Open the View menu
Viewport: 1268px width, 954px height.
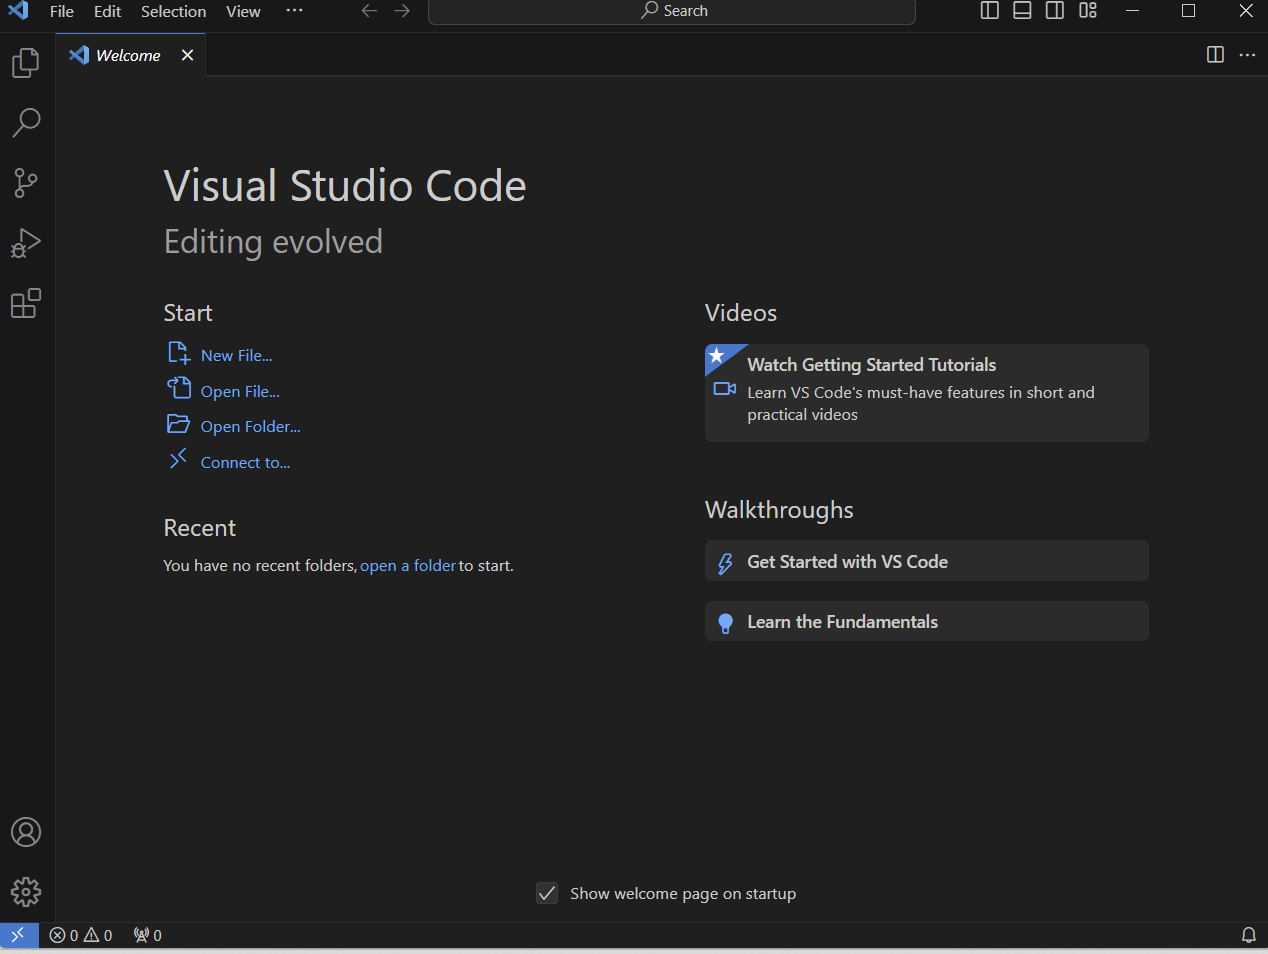coord(243,11)
